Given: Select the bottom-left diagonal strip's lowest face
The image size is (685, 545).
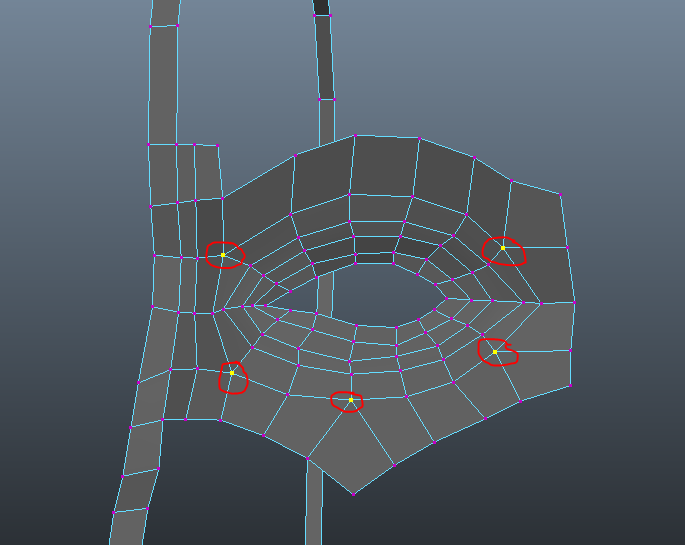Looking at the screenshot, I should click(x=127, y=527).
